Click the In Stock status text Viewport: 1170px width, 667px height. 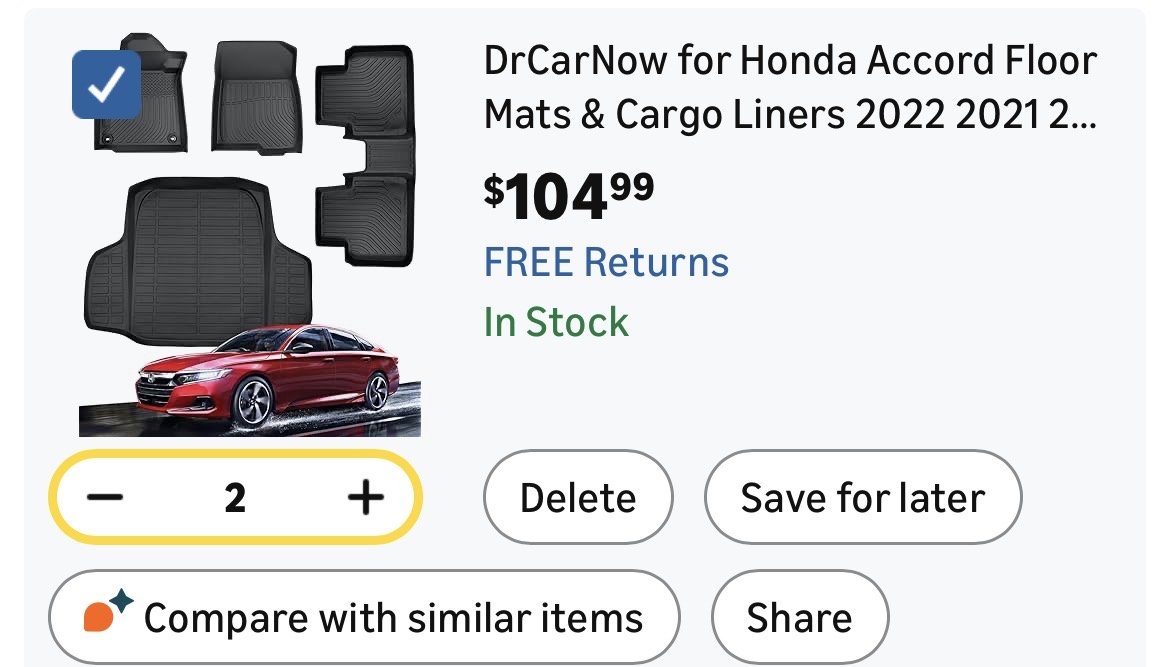pos(556,322)
